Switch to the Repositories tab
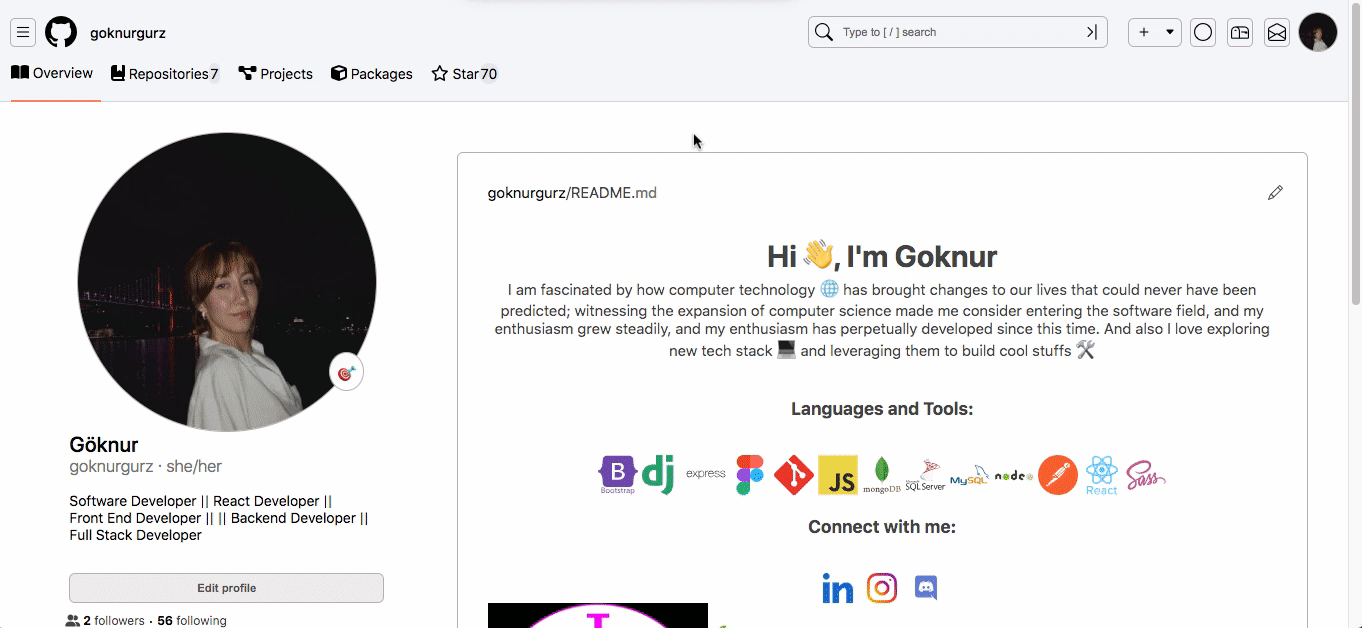The image size is (1362, 628). [x=165, y=74]
